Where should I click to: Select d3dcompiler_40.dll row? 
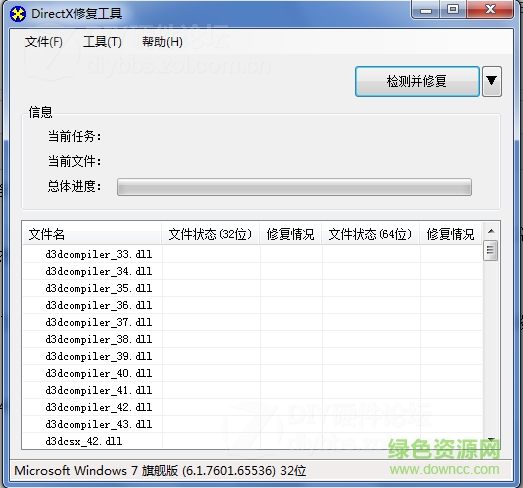[252, 373]
